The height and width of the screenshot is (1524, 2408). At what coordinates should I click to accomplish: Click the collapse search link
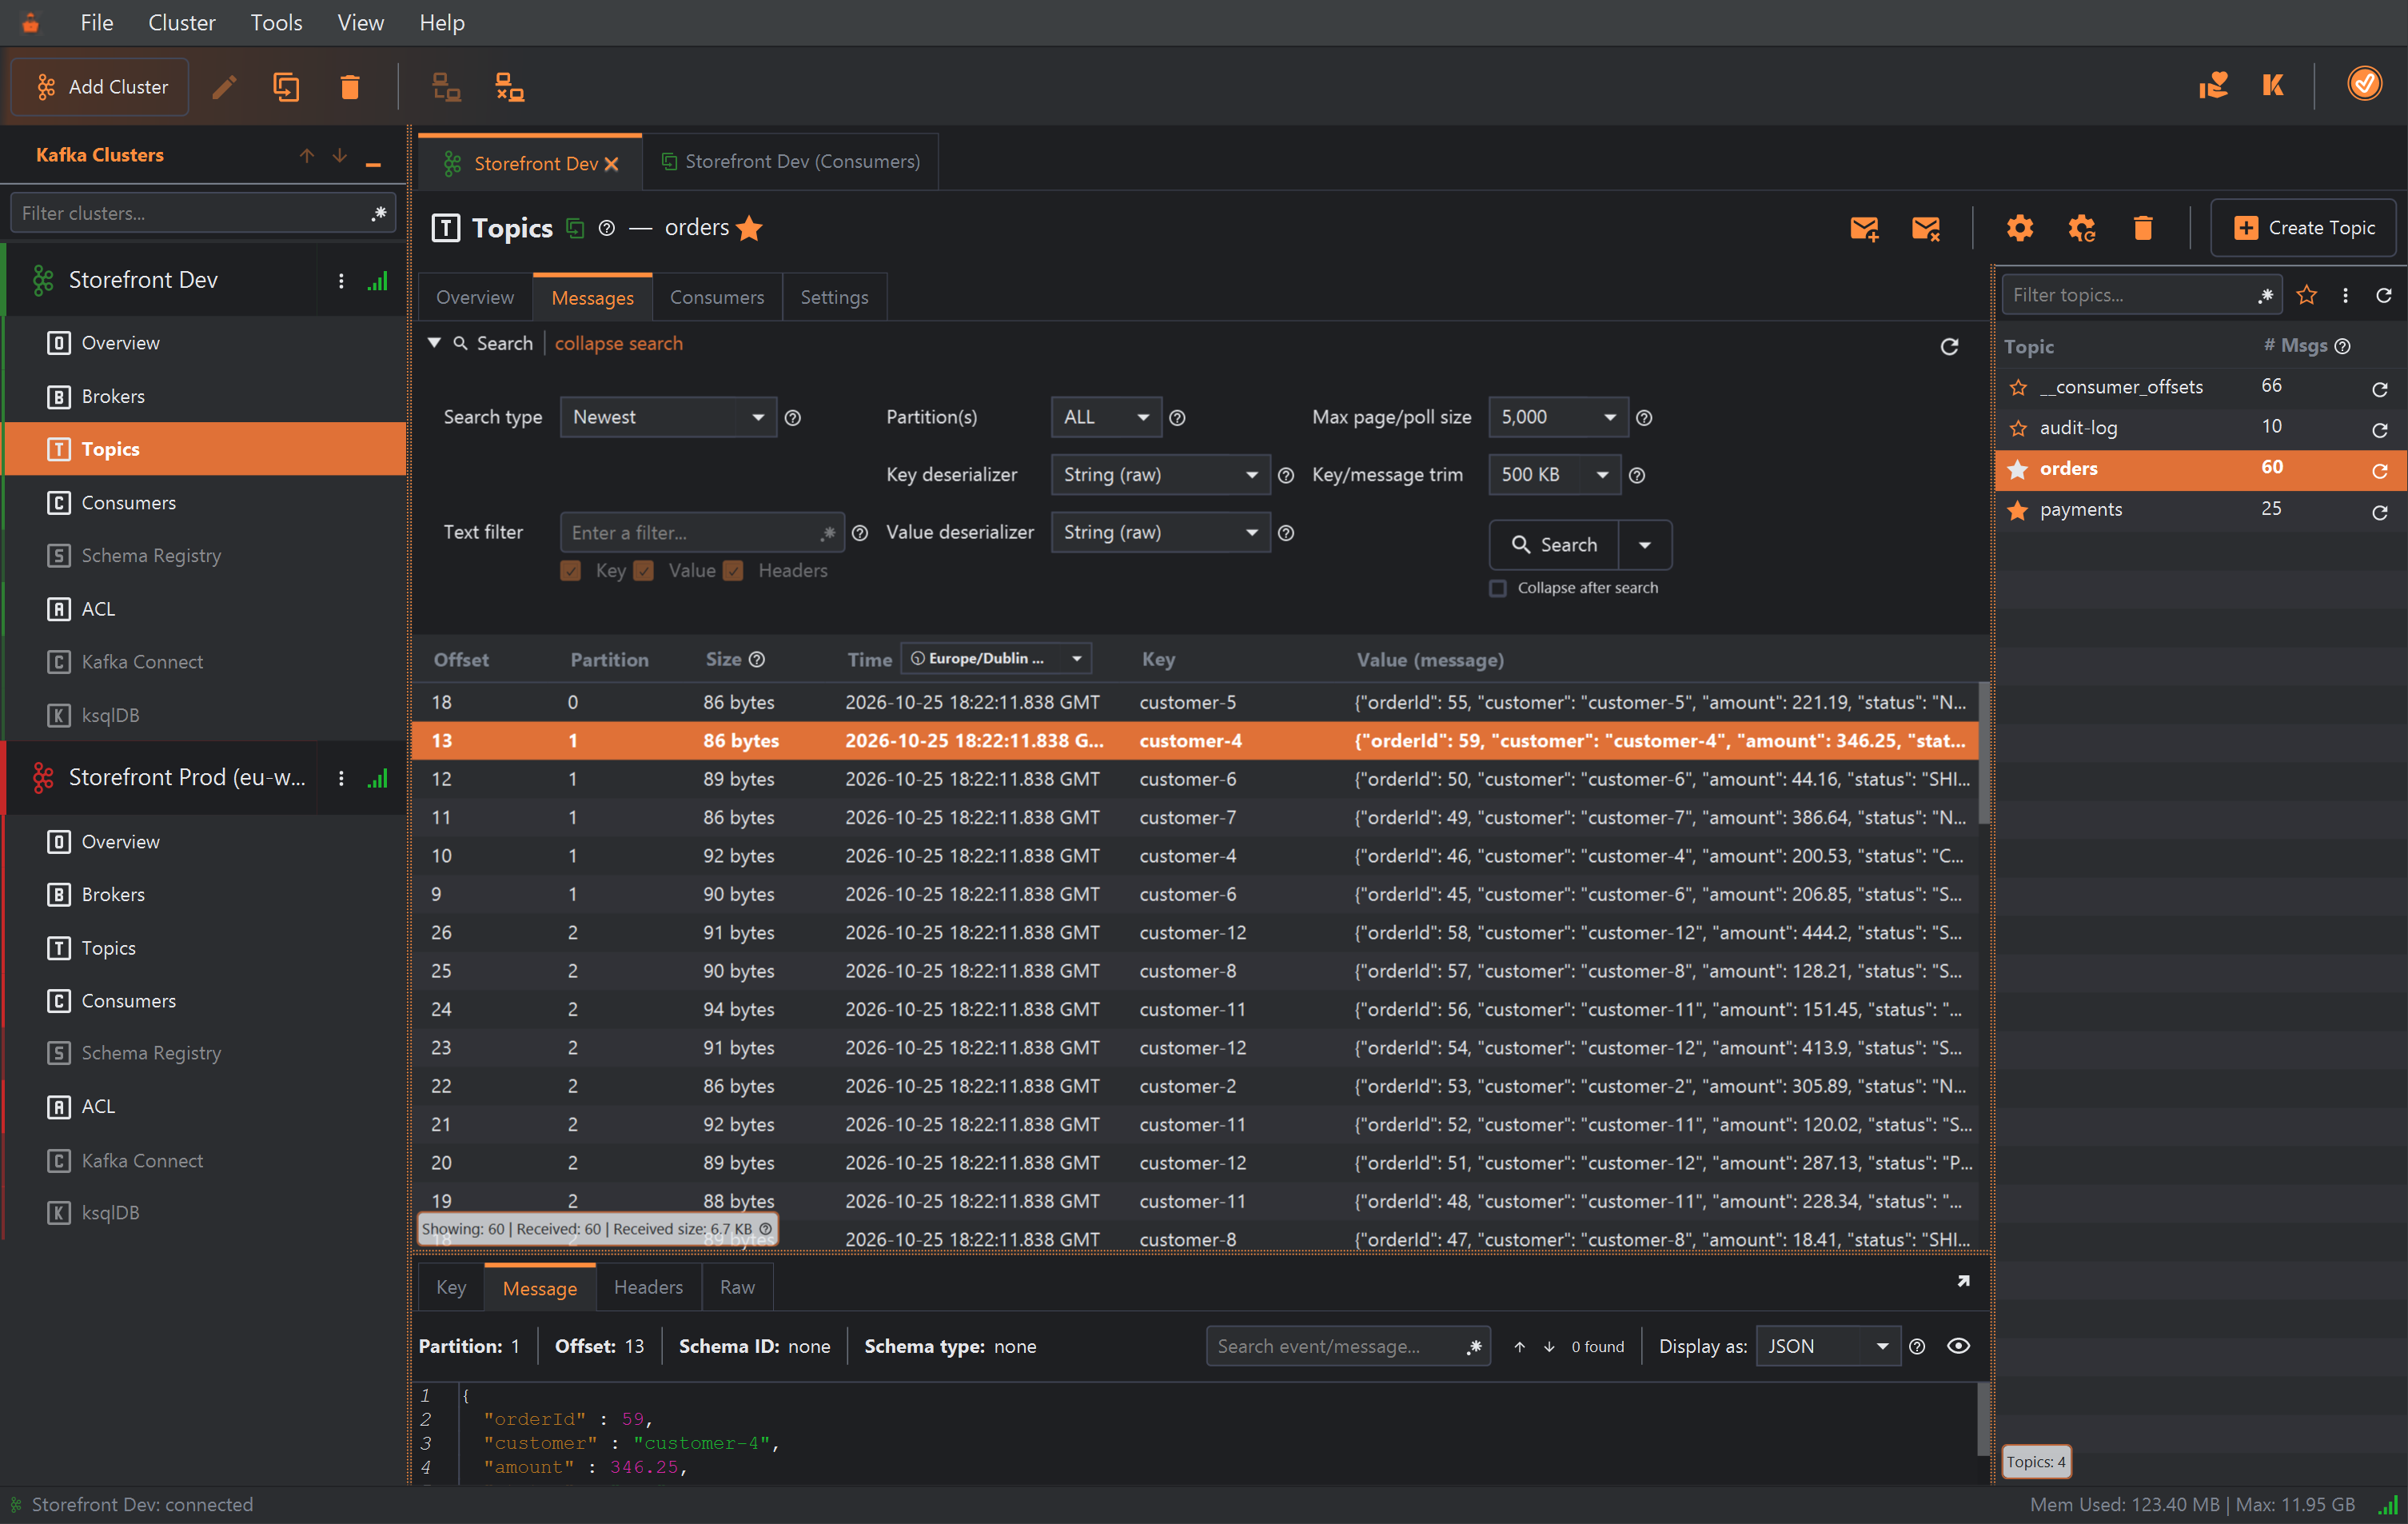click(618, 343)
